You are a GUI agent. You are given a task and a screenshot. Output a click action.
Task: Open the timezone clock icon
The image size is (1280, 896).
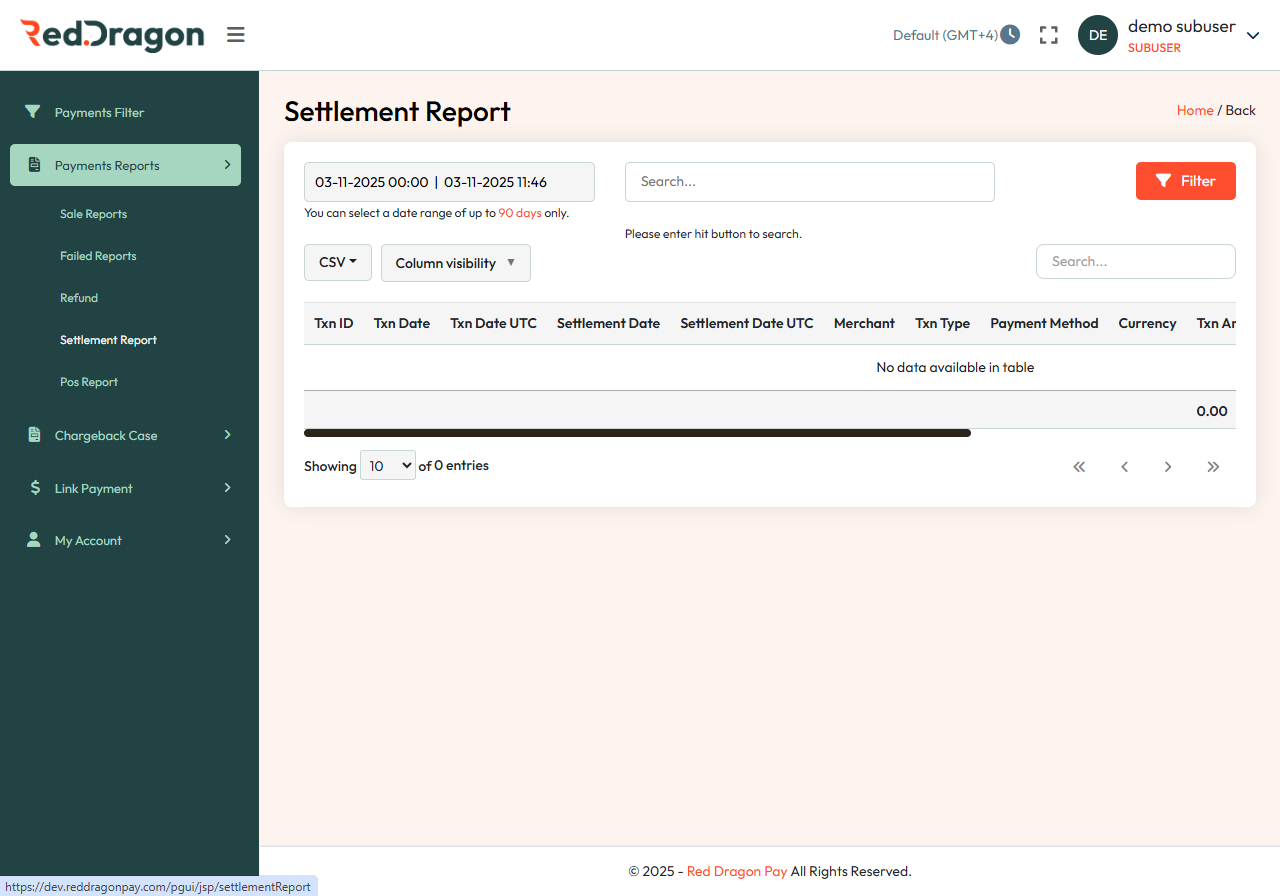(1010, 34)
